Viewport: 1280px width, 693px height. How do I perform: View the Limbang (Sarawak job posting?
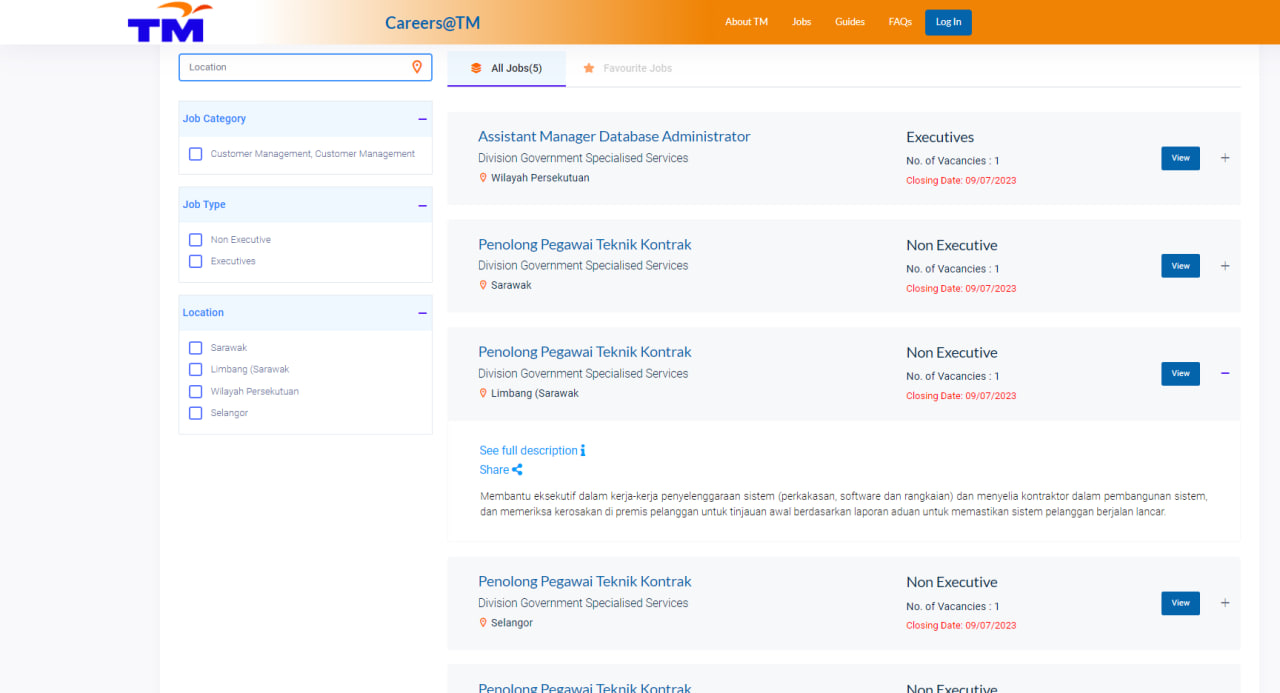[x=1180, y=373]
